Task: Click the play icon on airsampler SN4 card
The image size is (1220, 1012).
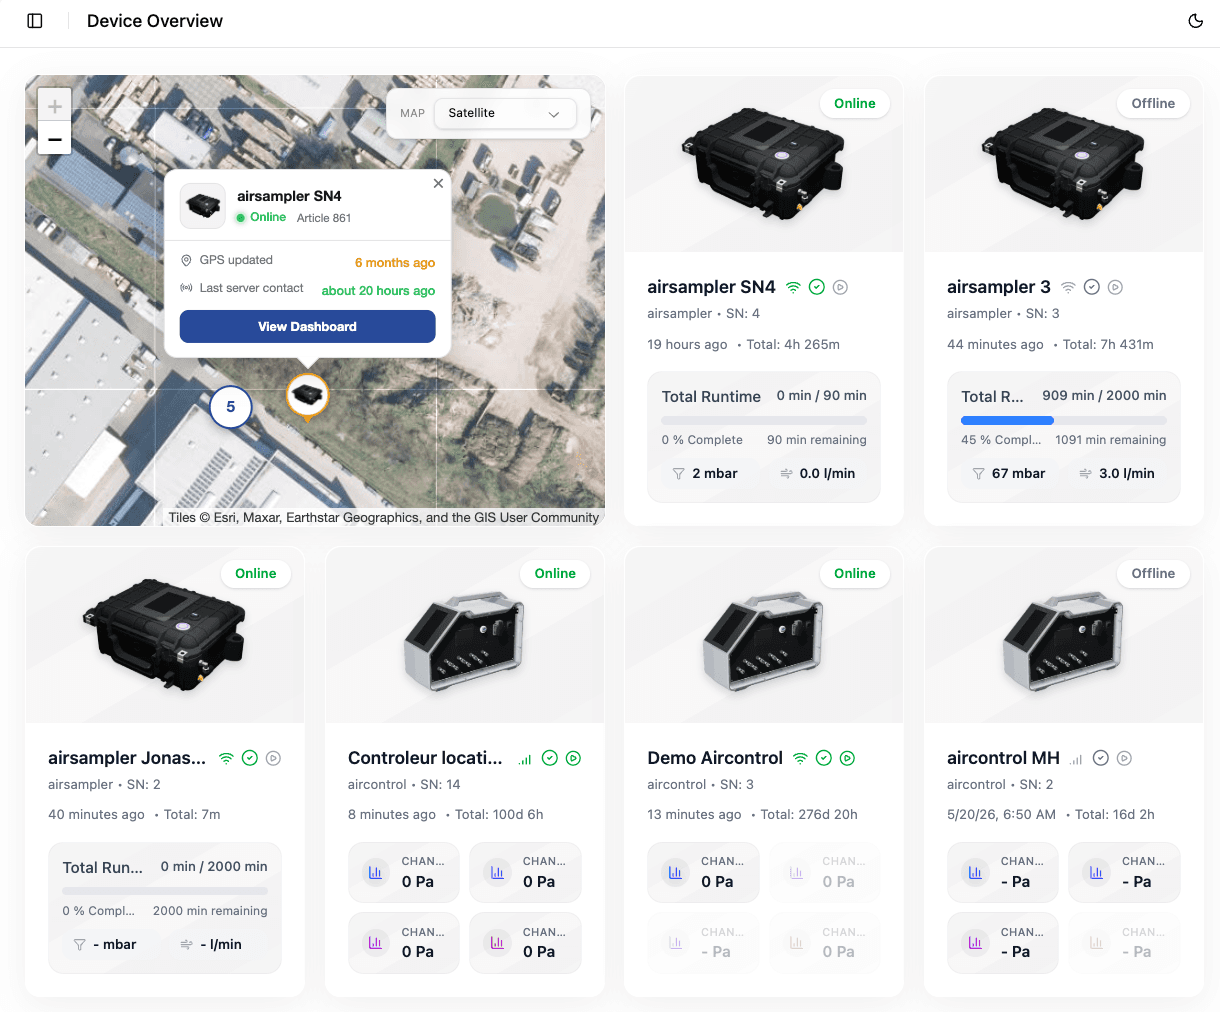Action: click(x=841, y=287)
